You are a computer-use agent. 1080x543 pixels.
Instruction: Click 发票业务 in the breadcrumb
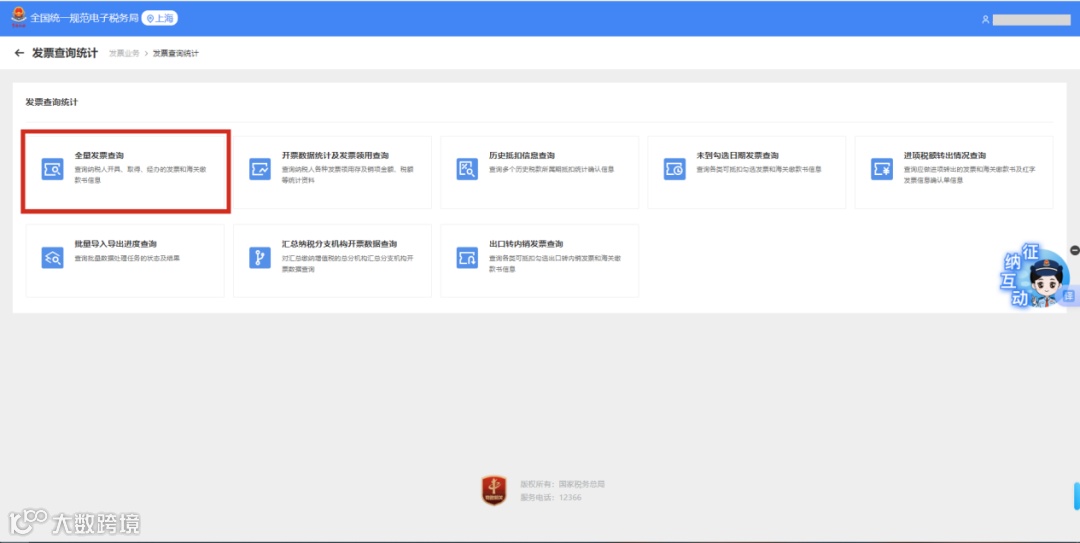coord(124,53)
